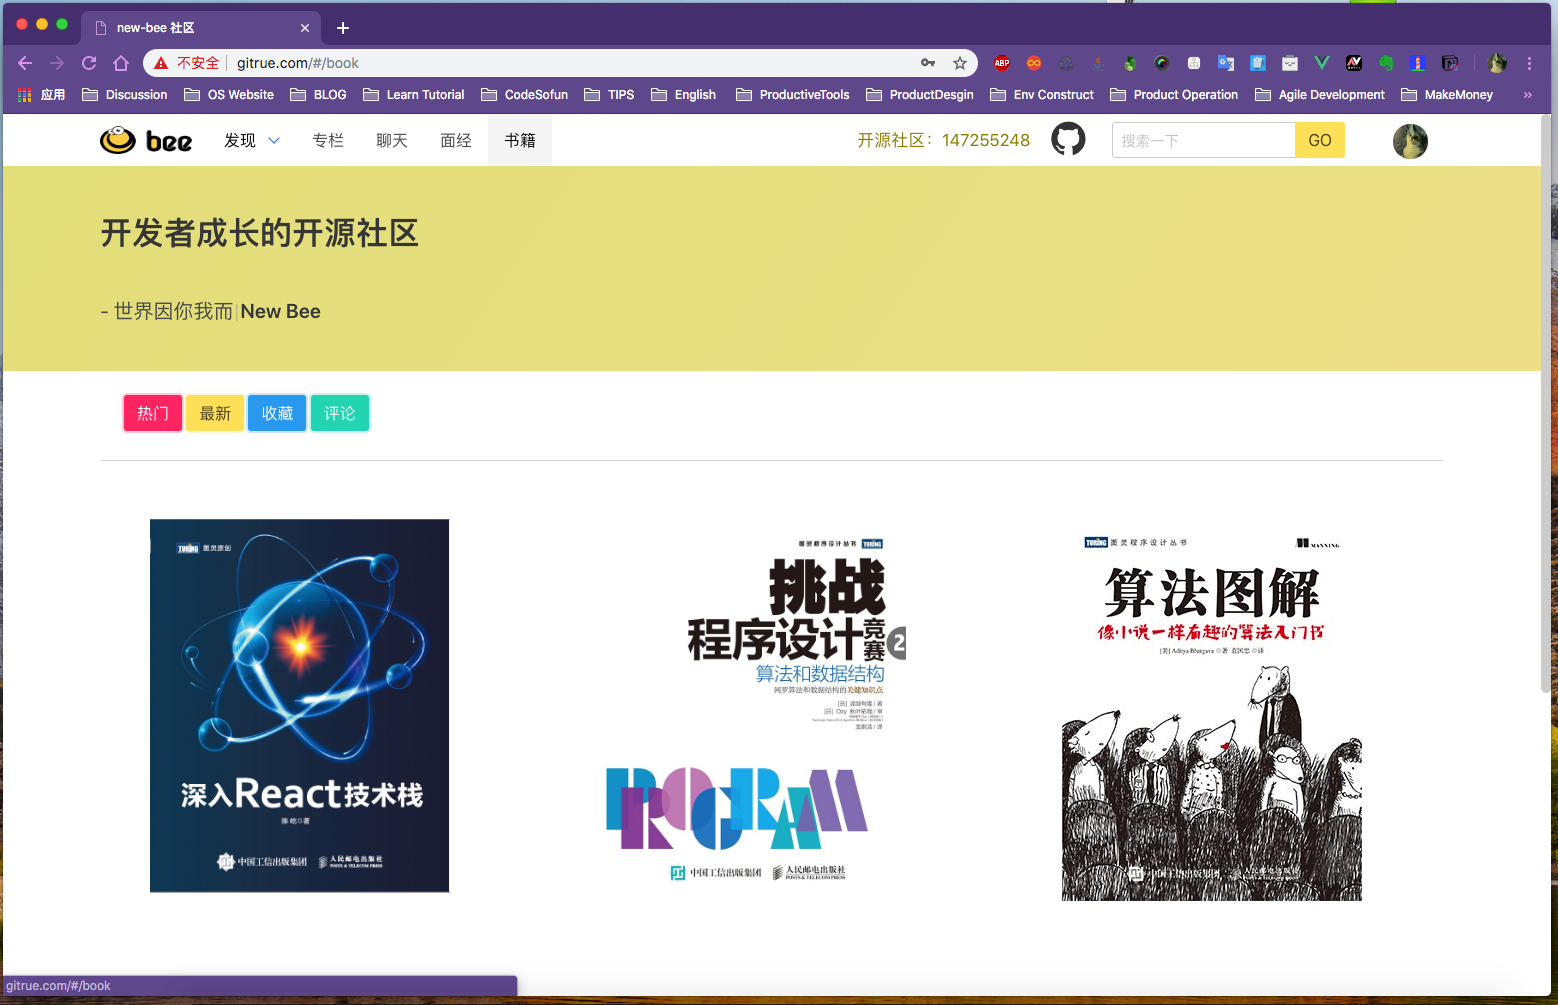Focus the 搜索一下 search field

[1203, 140]
